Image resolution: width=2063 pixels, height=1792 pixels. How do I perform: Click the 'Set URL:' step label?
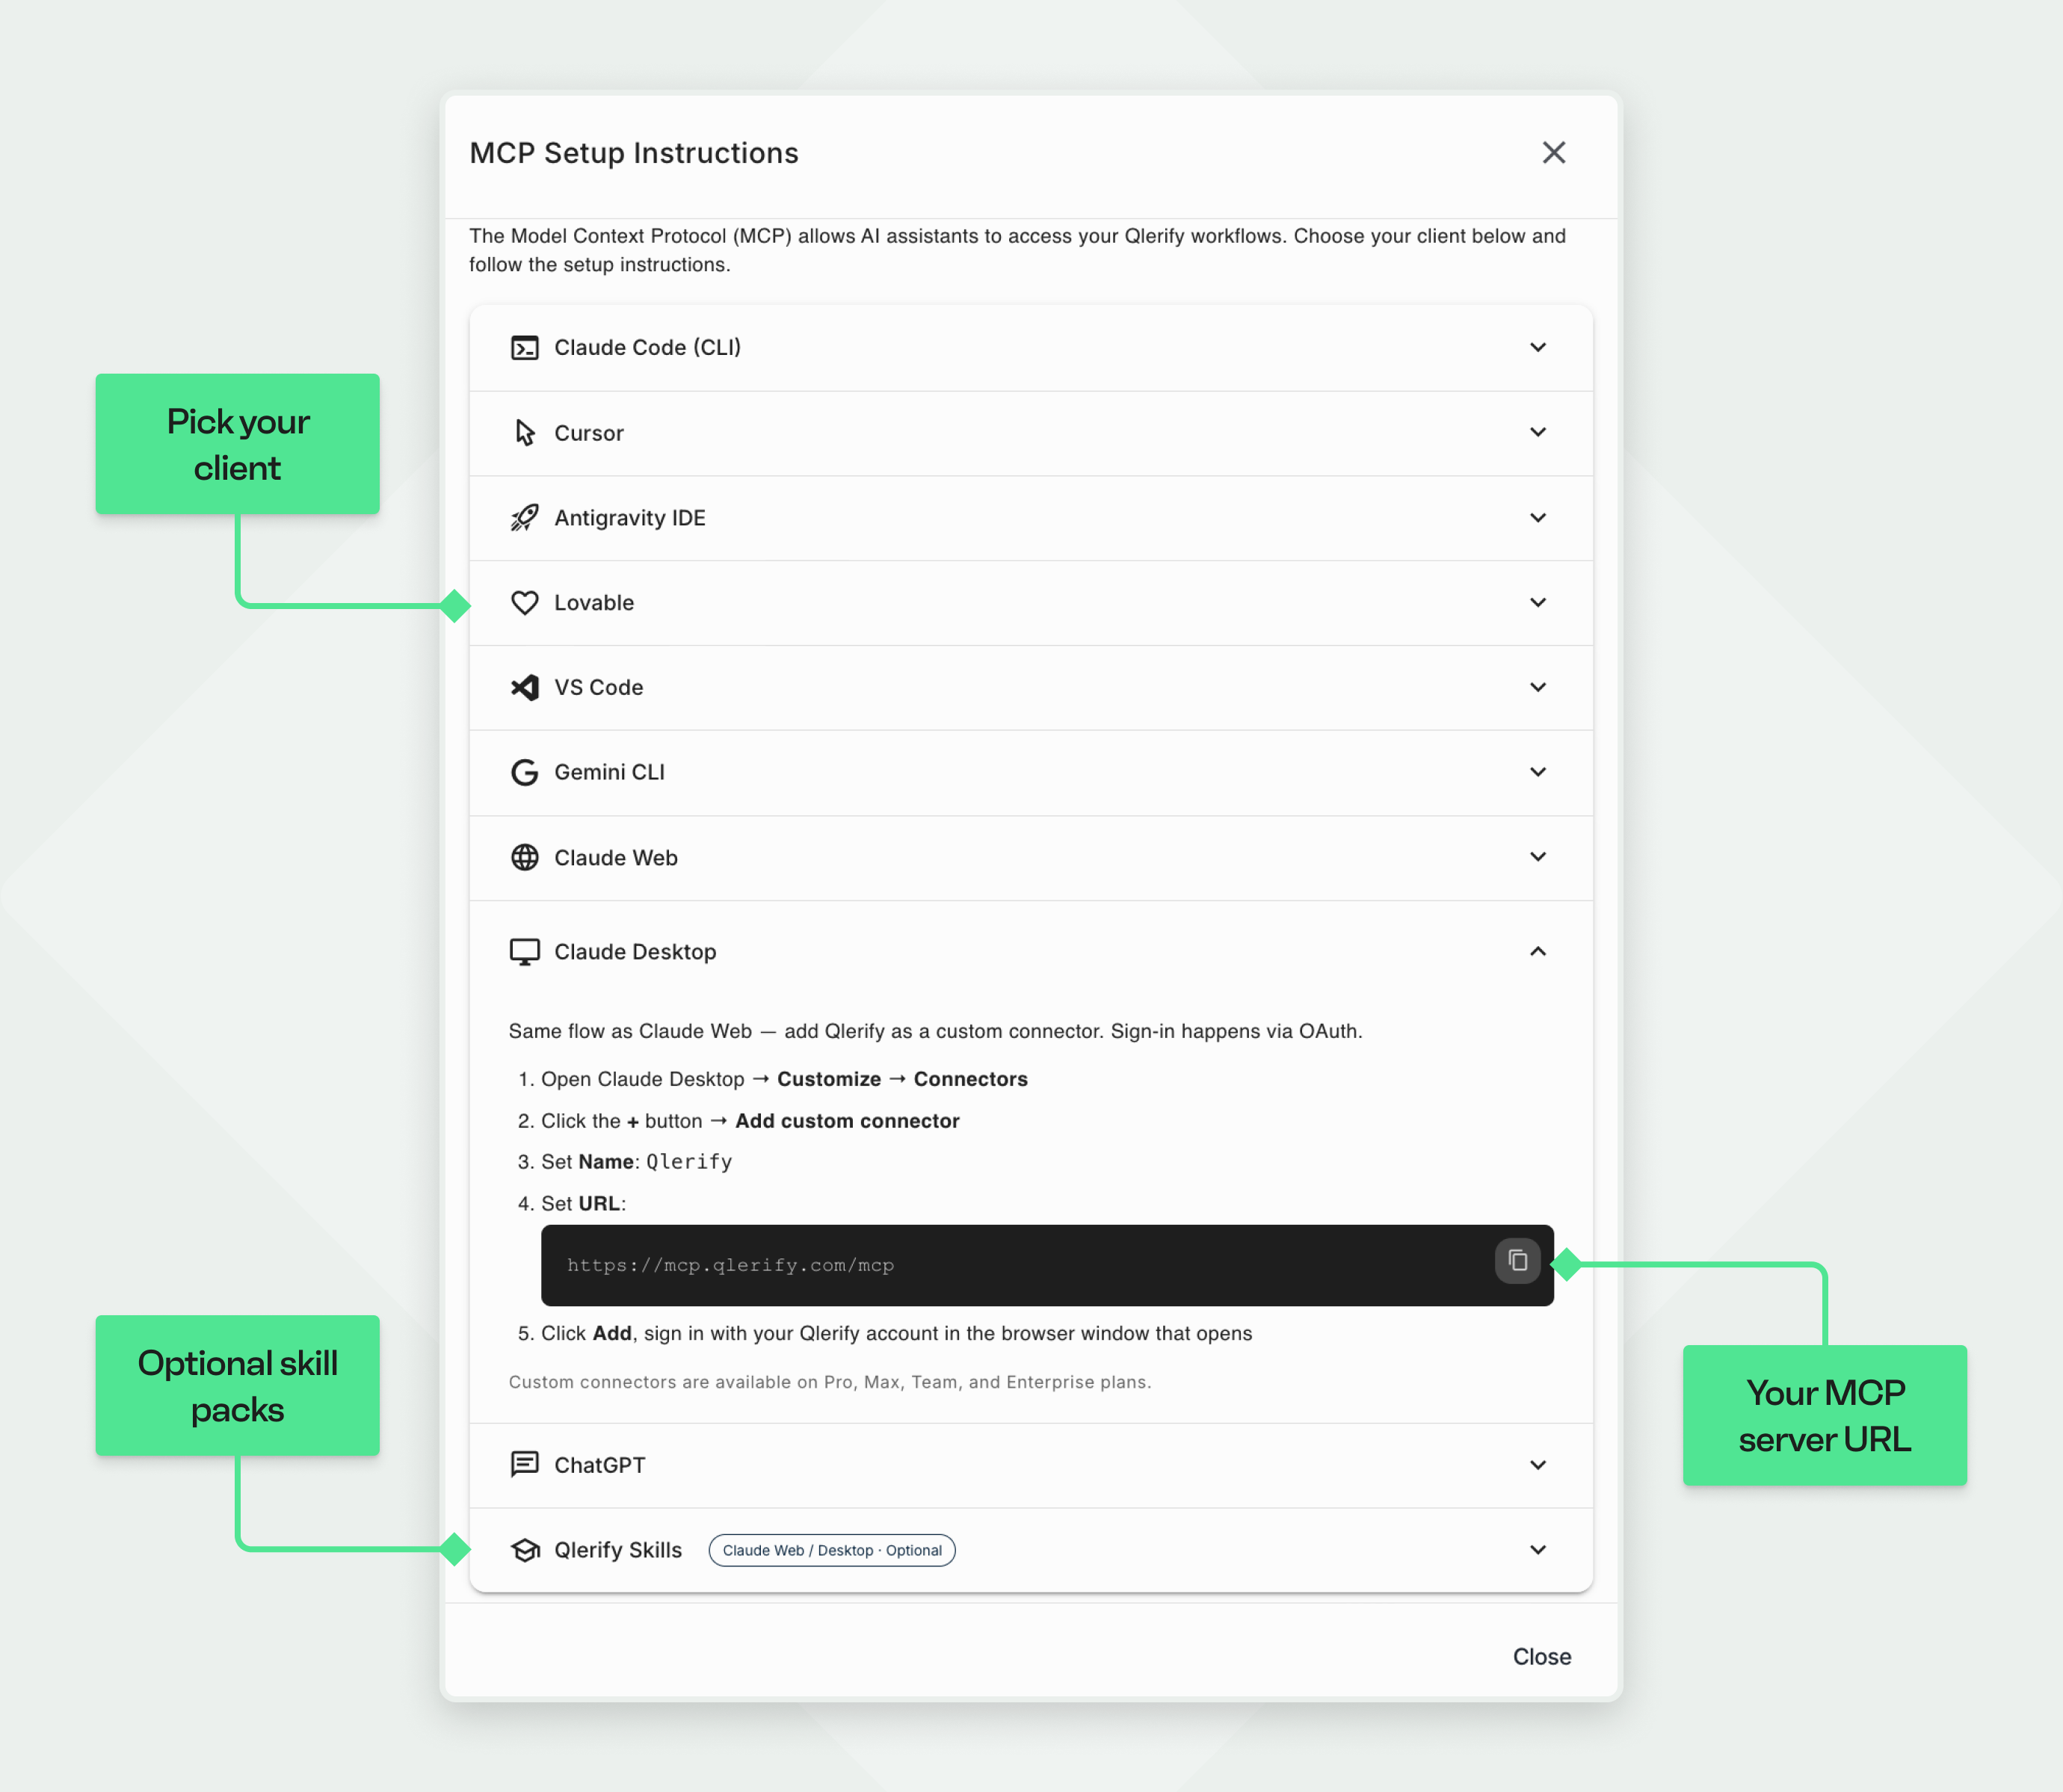click(583, 1203)
